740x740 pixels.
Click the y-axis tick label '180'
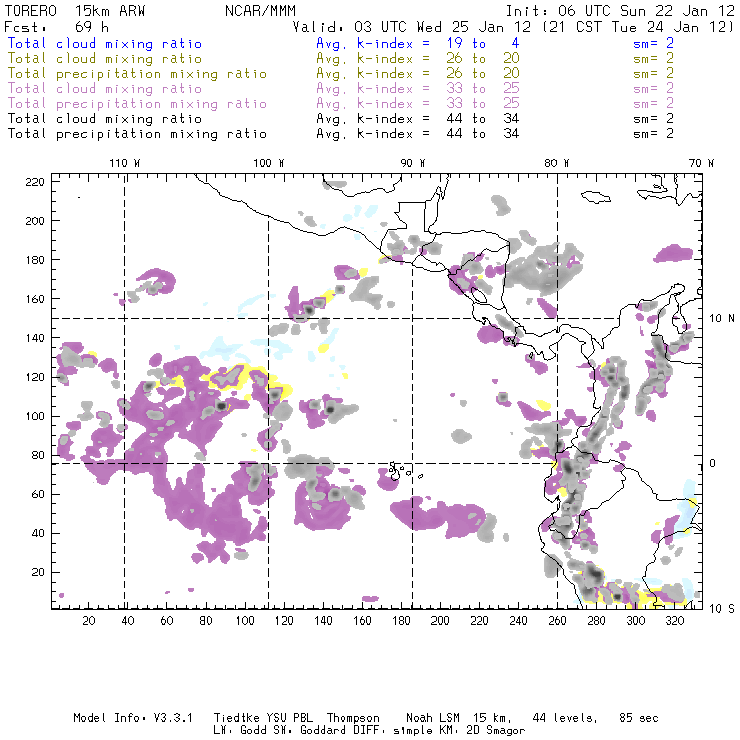tap(35, 260)
